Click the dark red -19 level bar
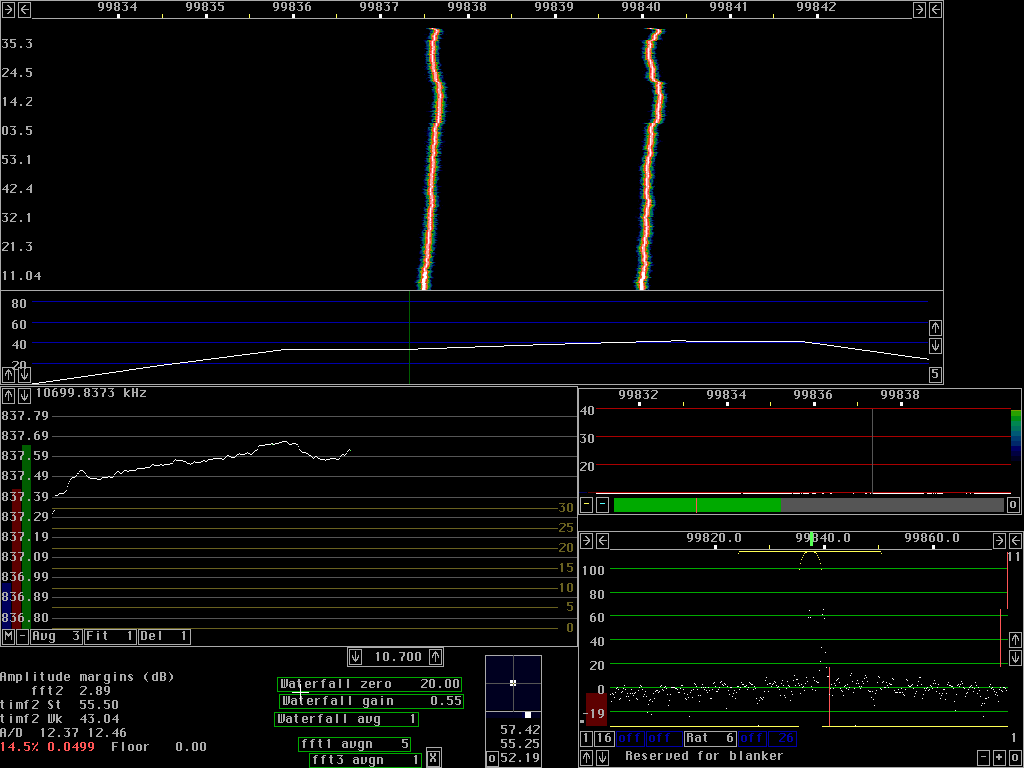Screen dimensions: 1024x768 pos(596,709)
